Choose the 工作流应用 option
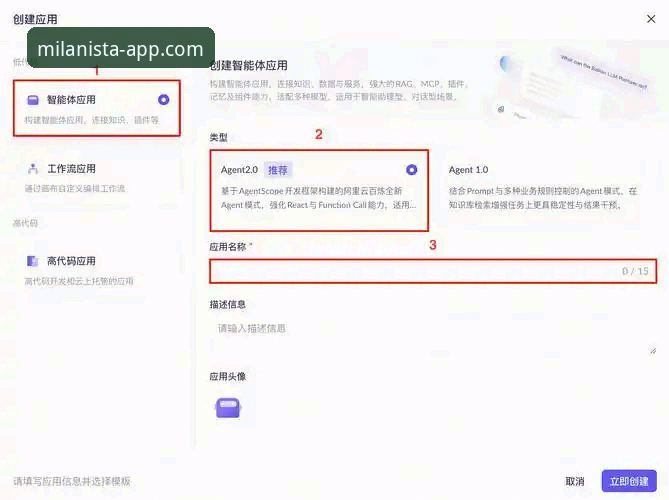Image resolution: width=669 pixels, height=500 pixels. pos(96,177)
